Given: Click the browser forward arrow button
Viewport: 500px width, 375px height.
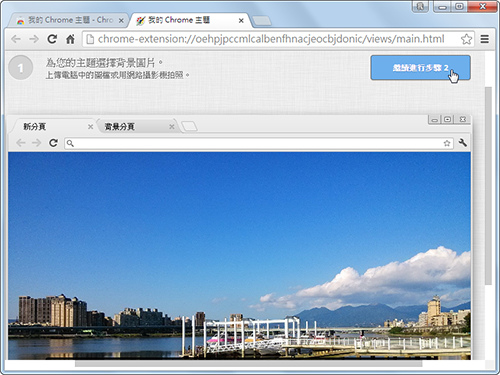Looking at the screenshot, I should [34, 39].
